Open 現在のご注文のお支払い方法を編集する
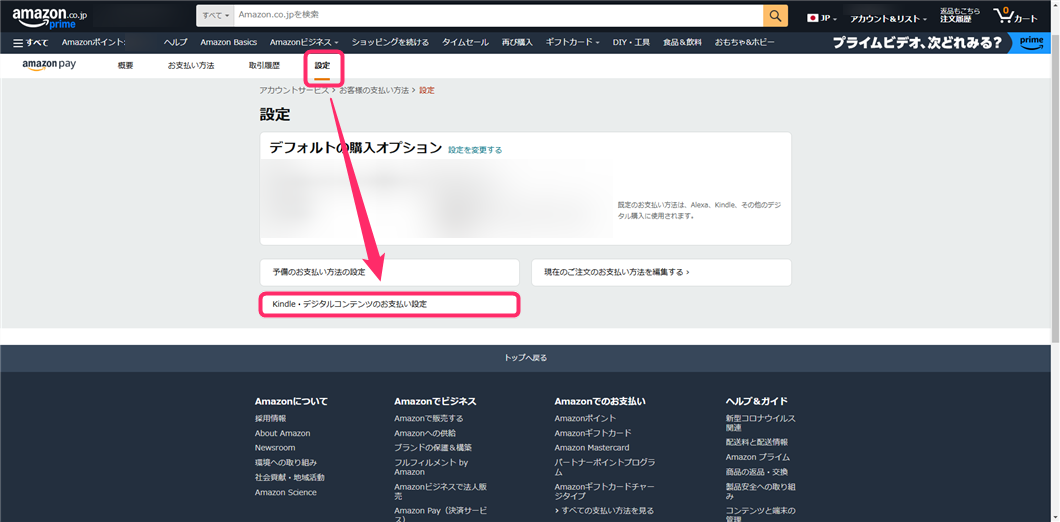This screenshot has width=1060, height=522. coord(661,272)
